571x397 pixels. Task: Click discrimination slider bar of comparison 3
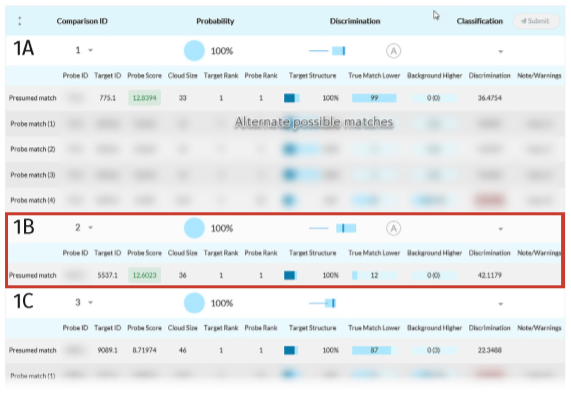[x=322, y=303]
